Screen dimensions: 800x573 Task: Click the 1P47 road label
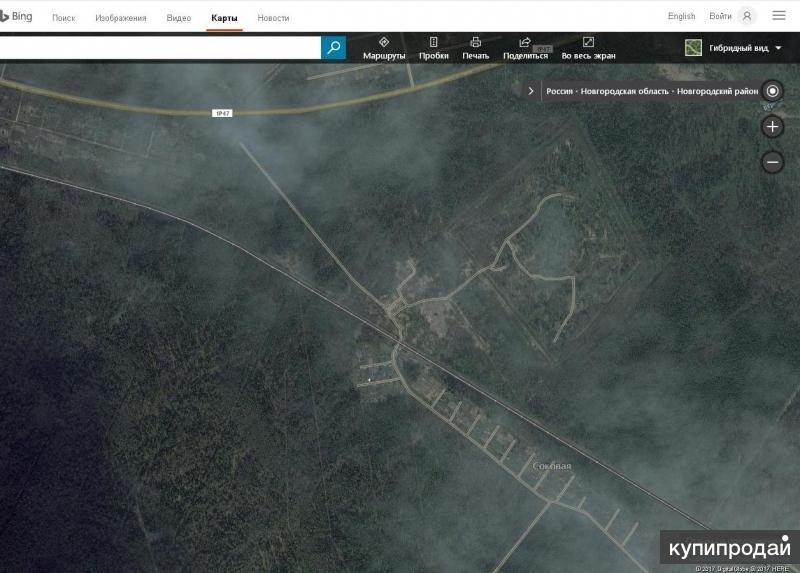pyautogui.click(x=222, y=113)
